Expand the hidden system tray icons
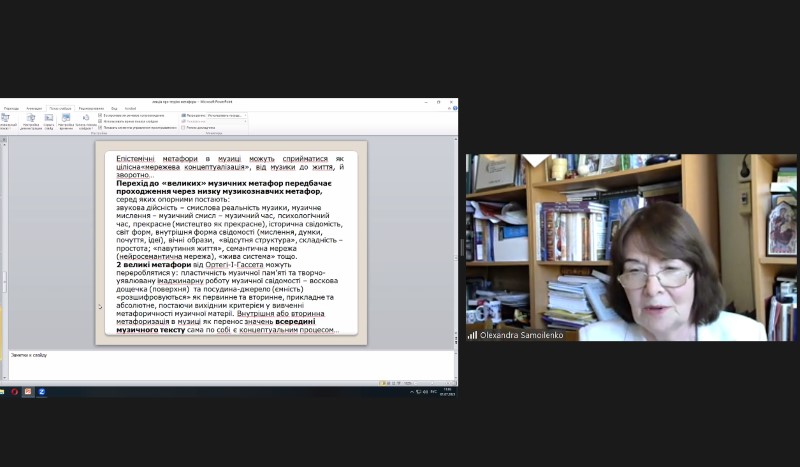The image size is (800, 467). (411, 392)
